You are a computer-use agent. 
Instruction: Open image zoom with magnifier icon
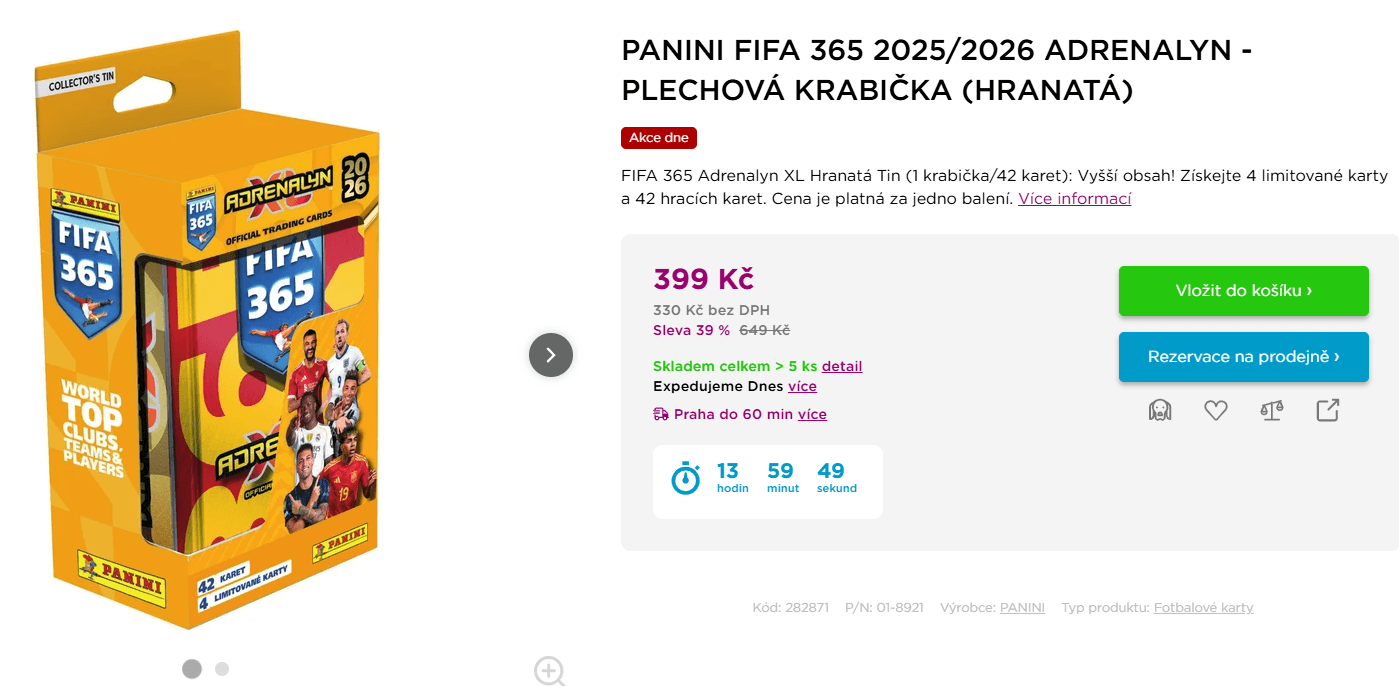(548, 671)
